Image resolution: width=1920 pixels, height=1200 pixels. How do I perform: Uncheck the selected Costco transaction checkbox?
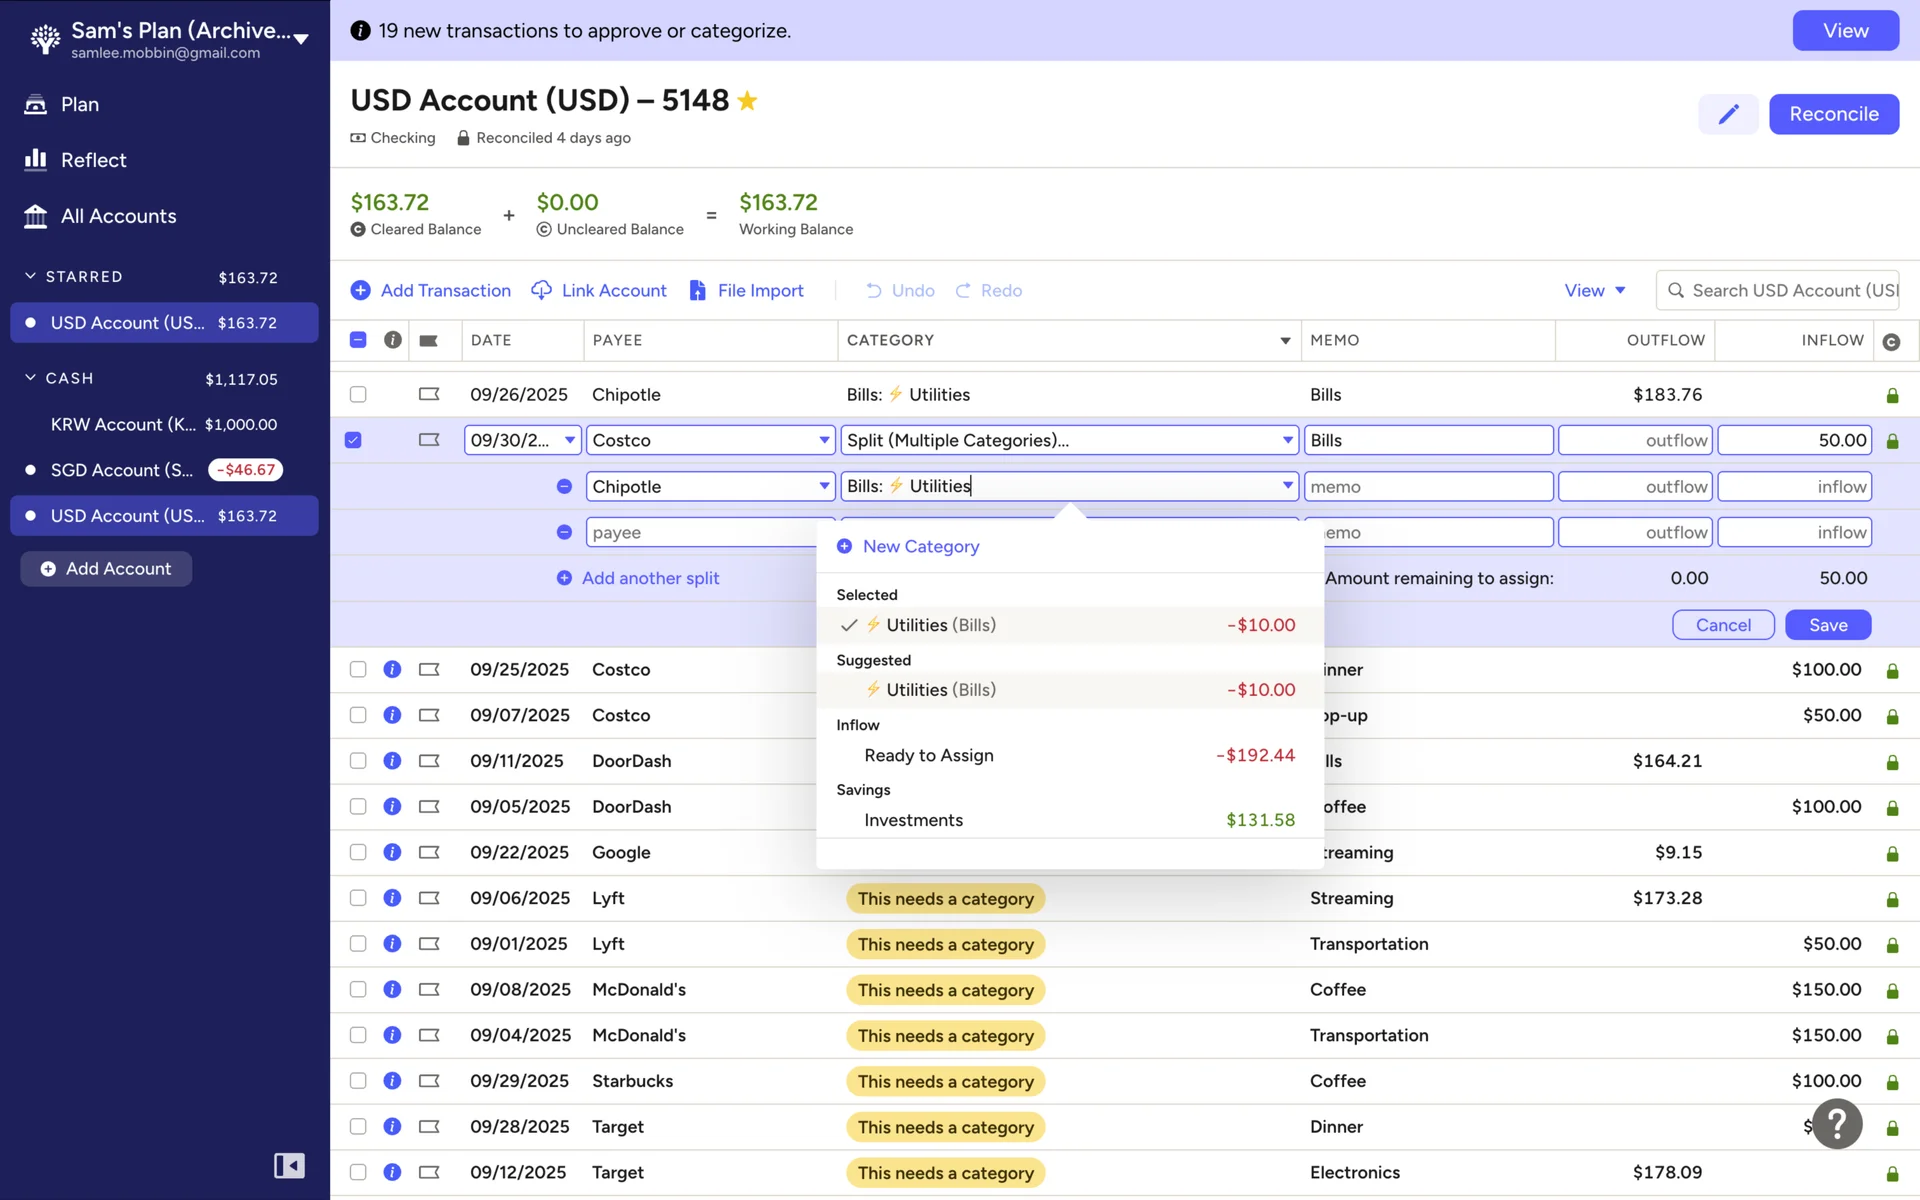353,440
